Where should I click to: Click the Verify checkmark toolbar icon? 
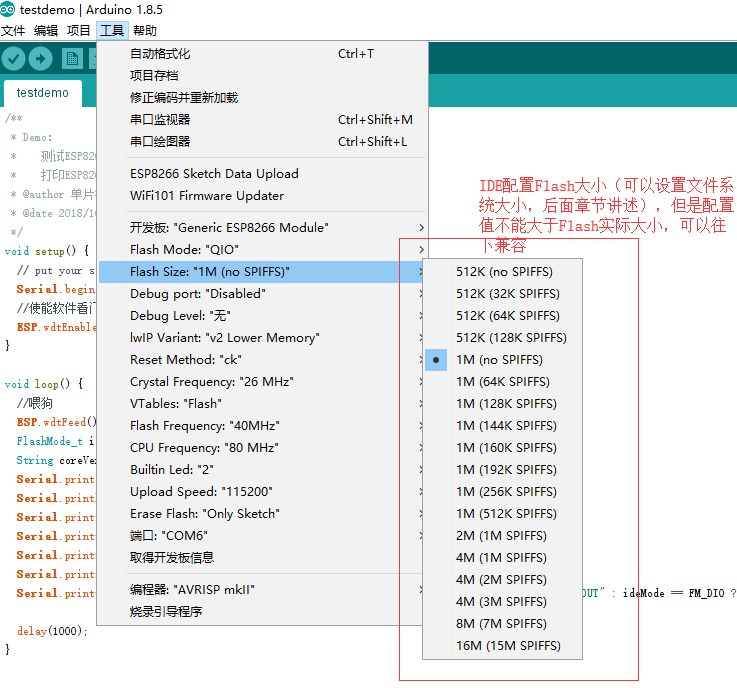[13, 59]
